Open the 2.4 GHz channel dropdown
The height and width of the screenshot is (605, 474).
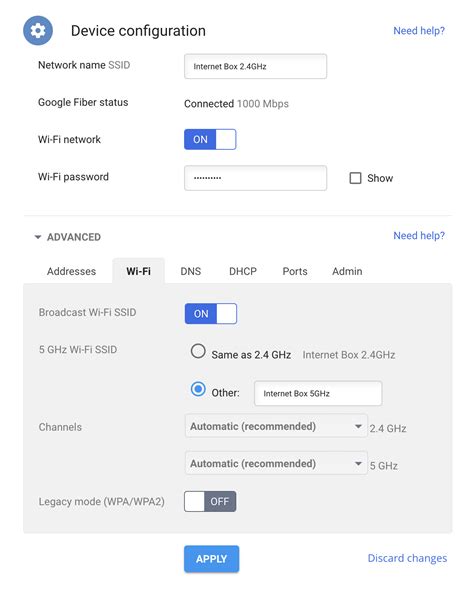[276, 426]
